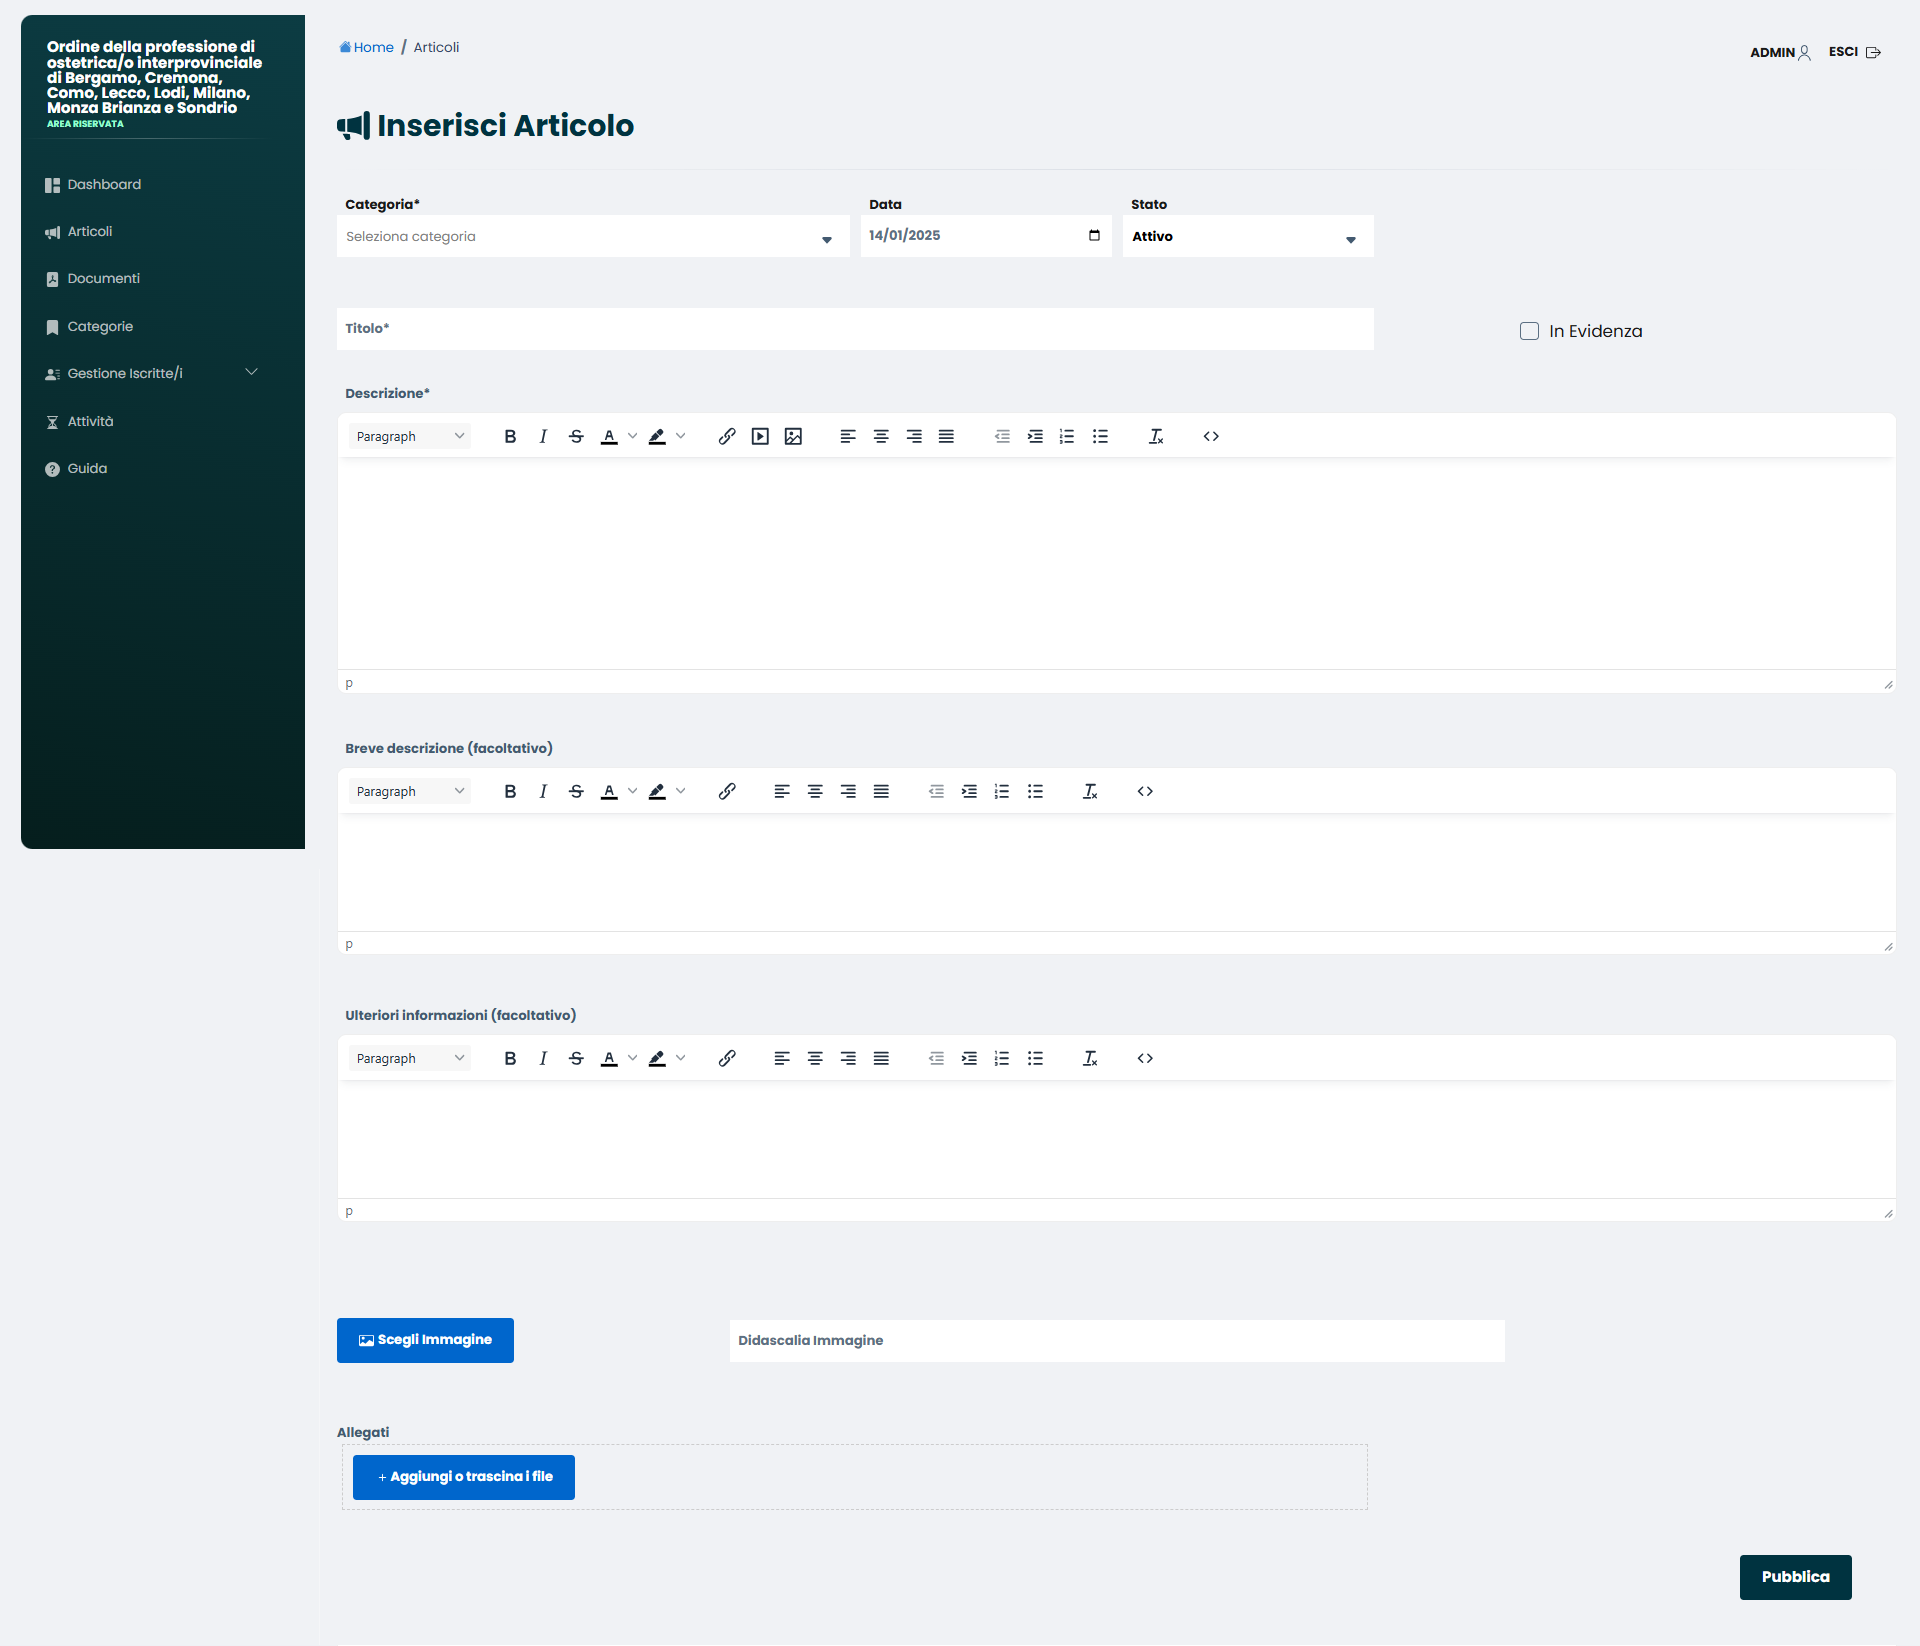Viewport: 1920px width, 1646px height.
Task: Click Bold in the Descrizione editor toolbar
Action: (x=510, y=436)
